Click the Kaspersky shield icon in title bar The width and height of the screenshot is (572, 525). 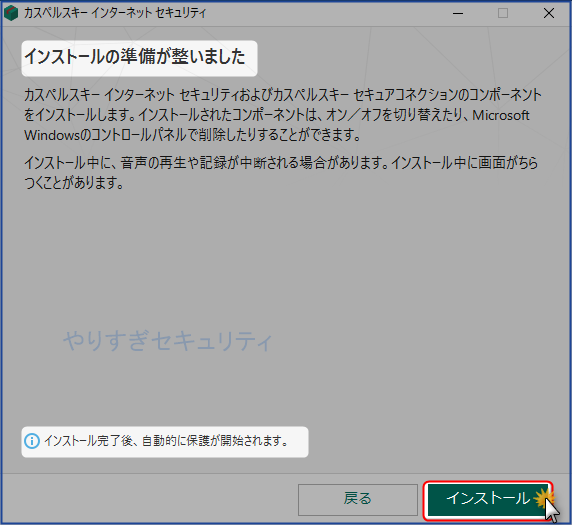click(x=11, y=13)
